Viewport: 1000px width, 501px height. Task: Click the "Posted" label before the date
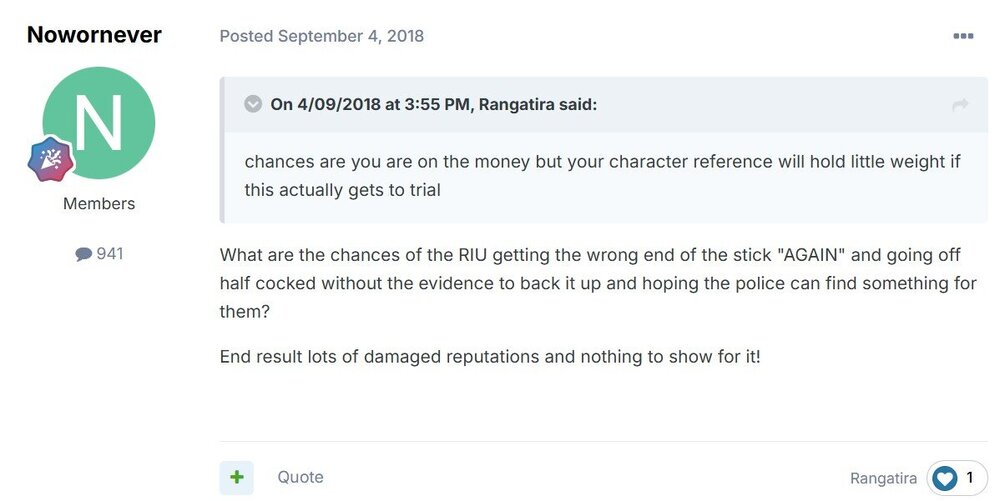click(x=246, y=36)
